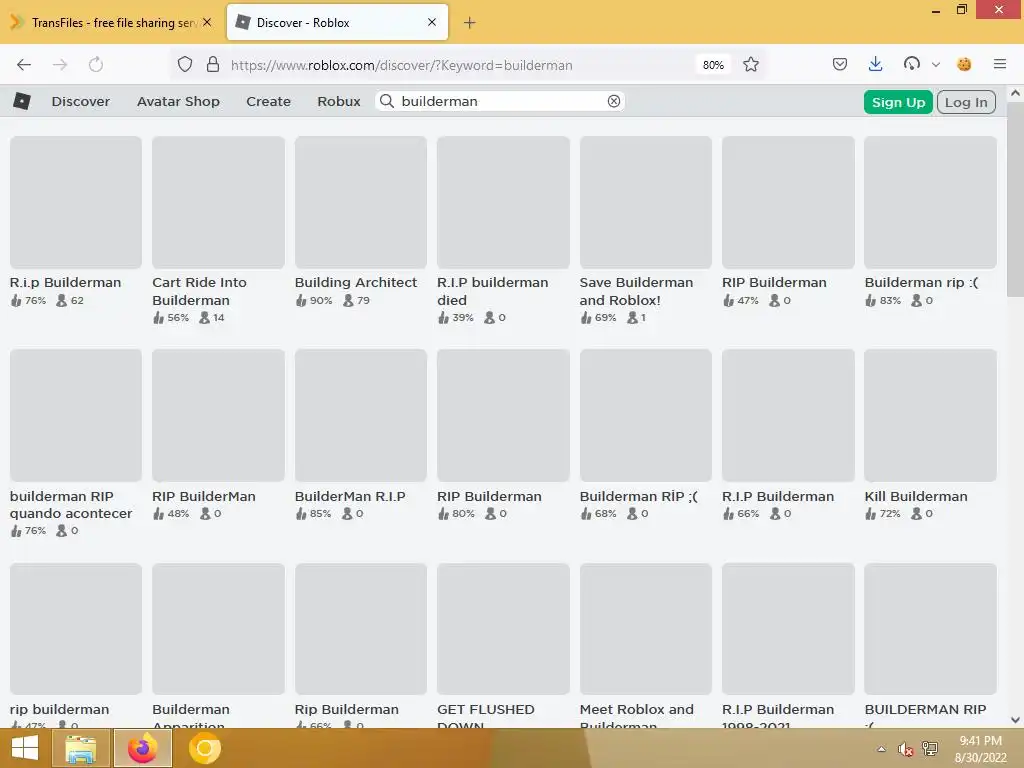Close the TransFiles tab
Screen dimensions: 1024x768
pos(207,22)
